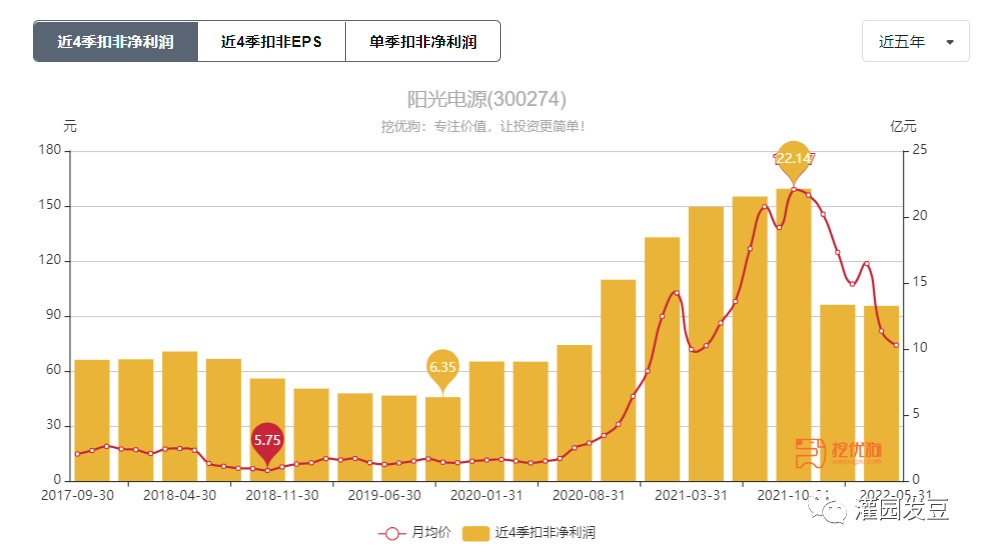The image size is (981, 552).
Task: Open the 单季扣非净利润 tab
Action: click(423, 41)
